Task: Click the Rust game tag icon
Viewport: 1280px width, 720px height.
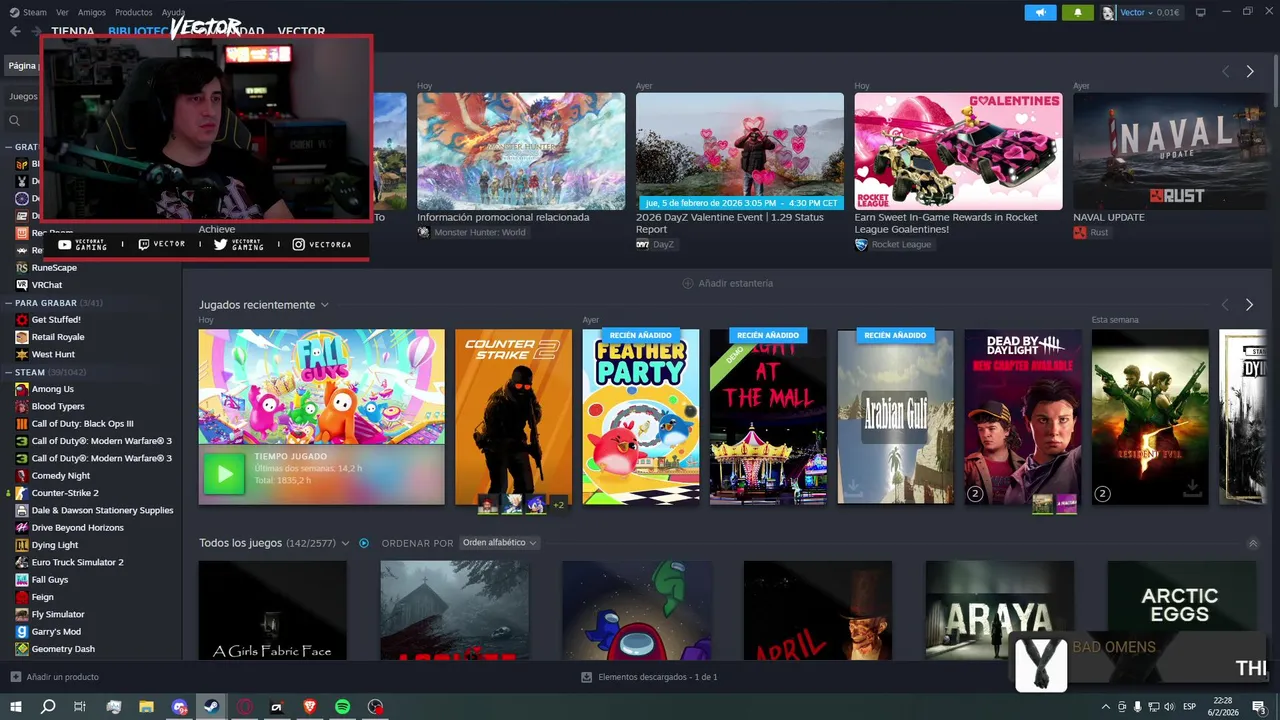Action: tap(1080, 232)
